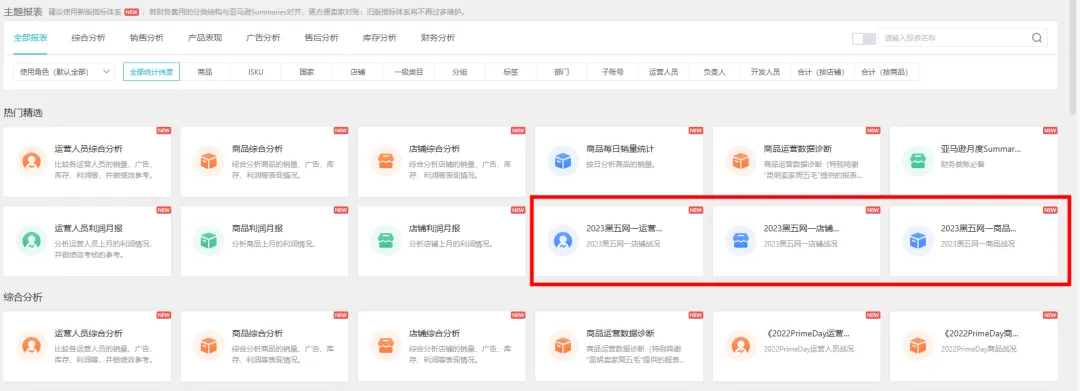Filter by 合计(按店铺) dimension
This screenshot has height=391, width=1080.
coord(822,72)
